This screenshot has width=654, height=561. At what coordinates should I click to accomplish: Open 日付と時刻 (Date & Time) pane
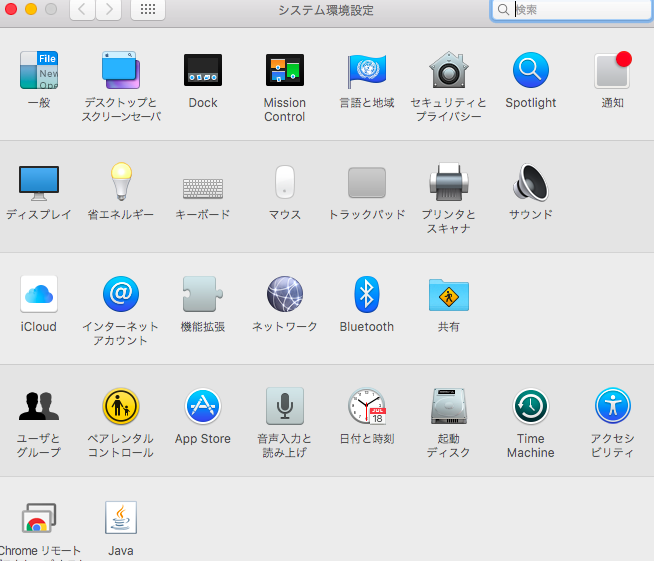coord(367,406)
